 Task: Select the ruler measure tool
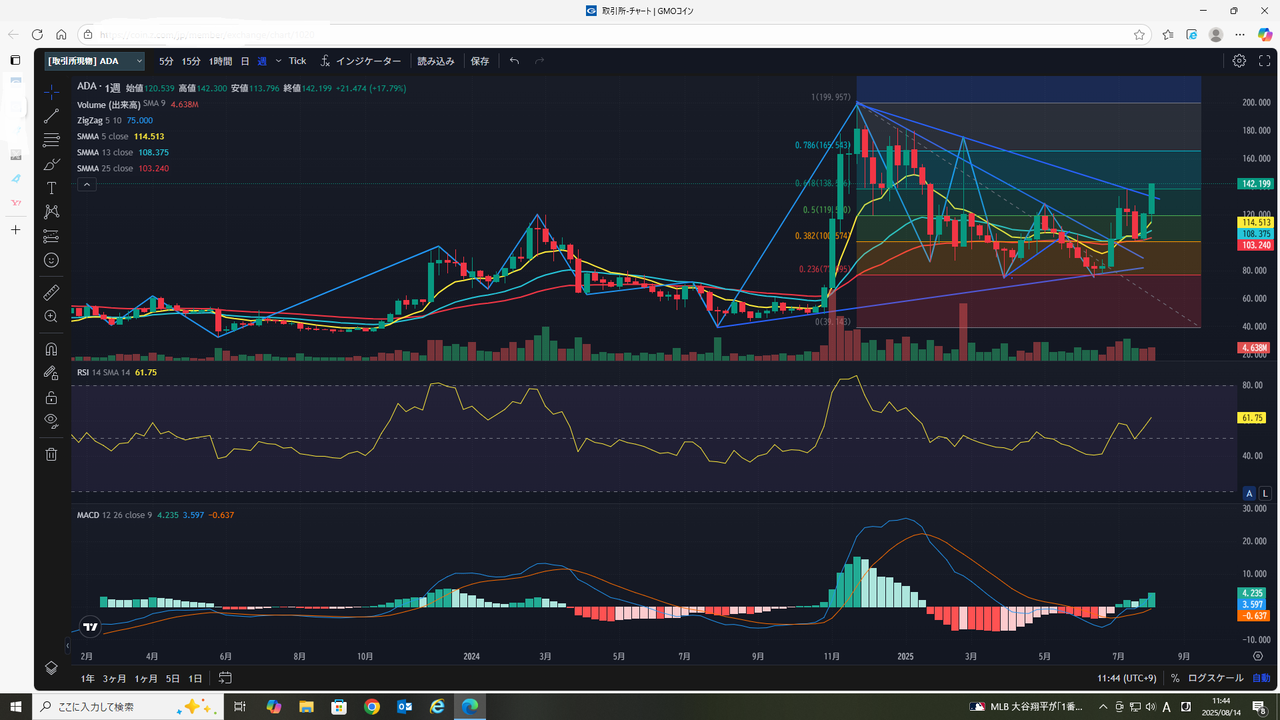coord(52,292)
